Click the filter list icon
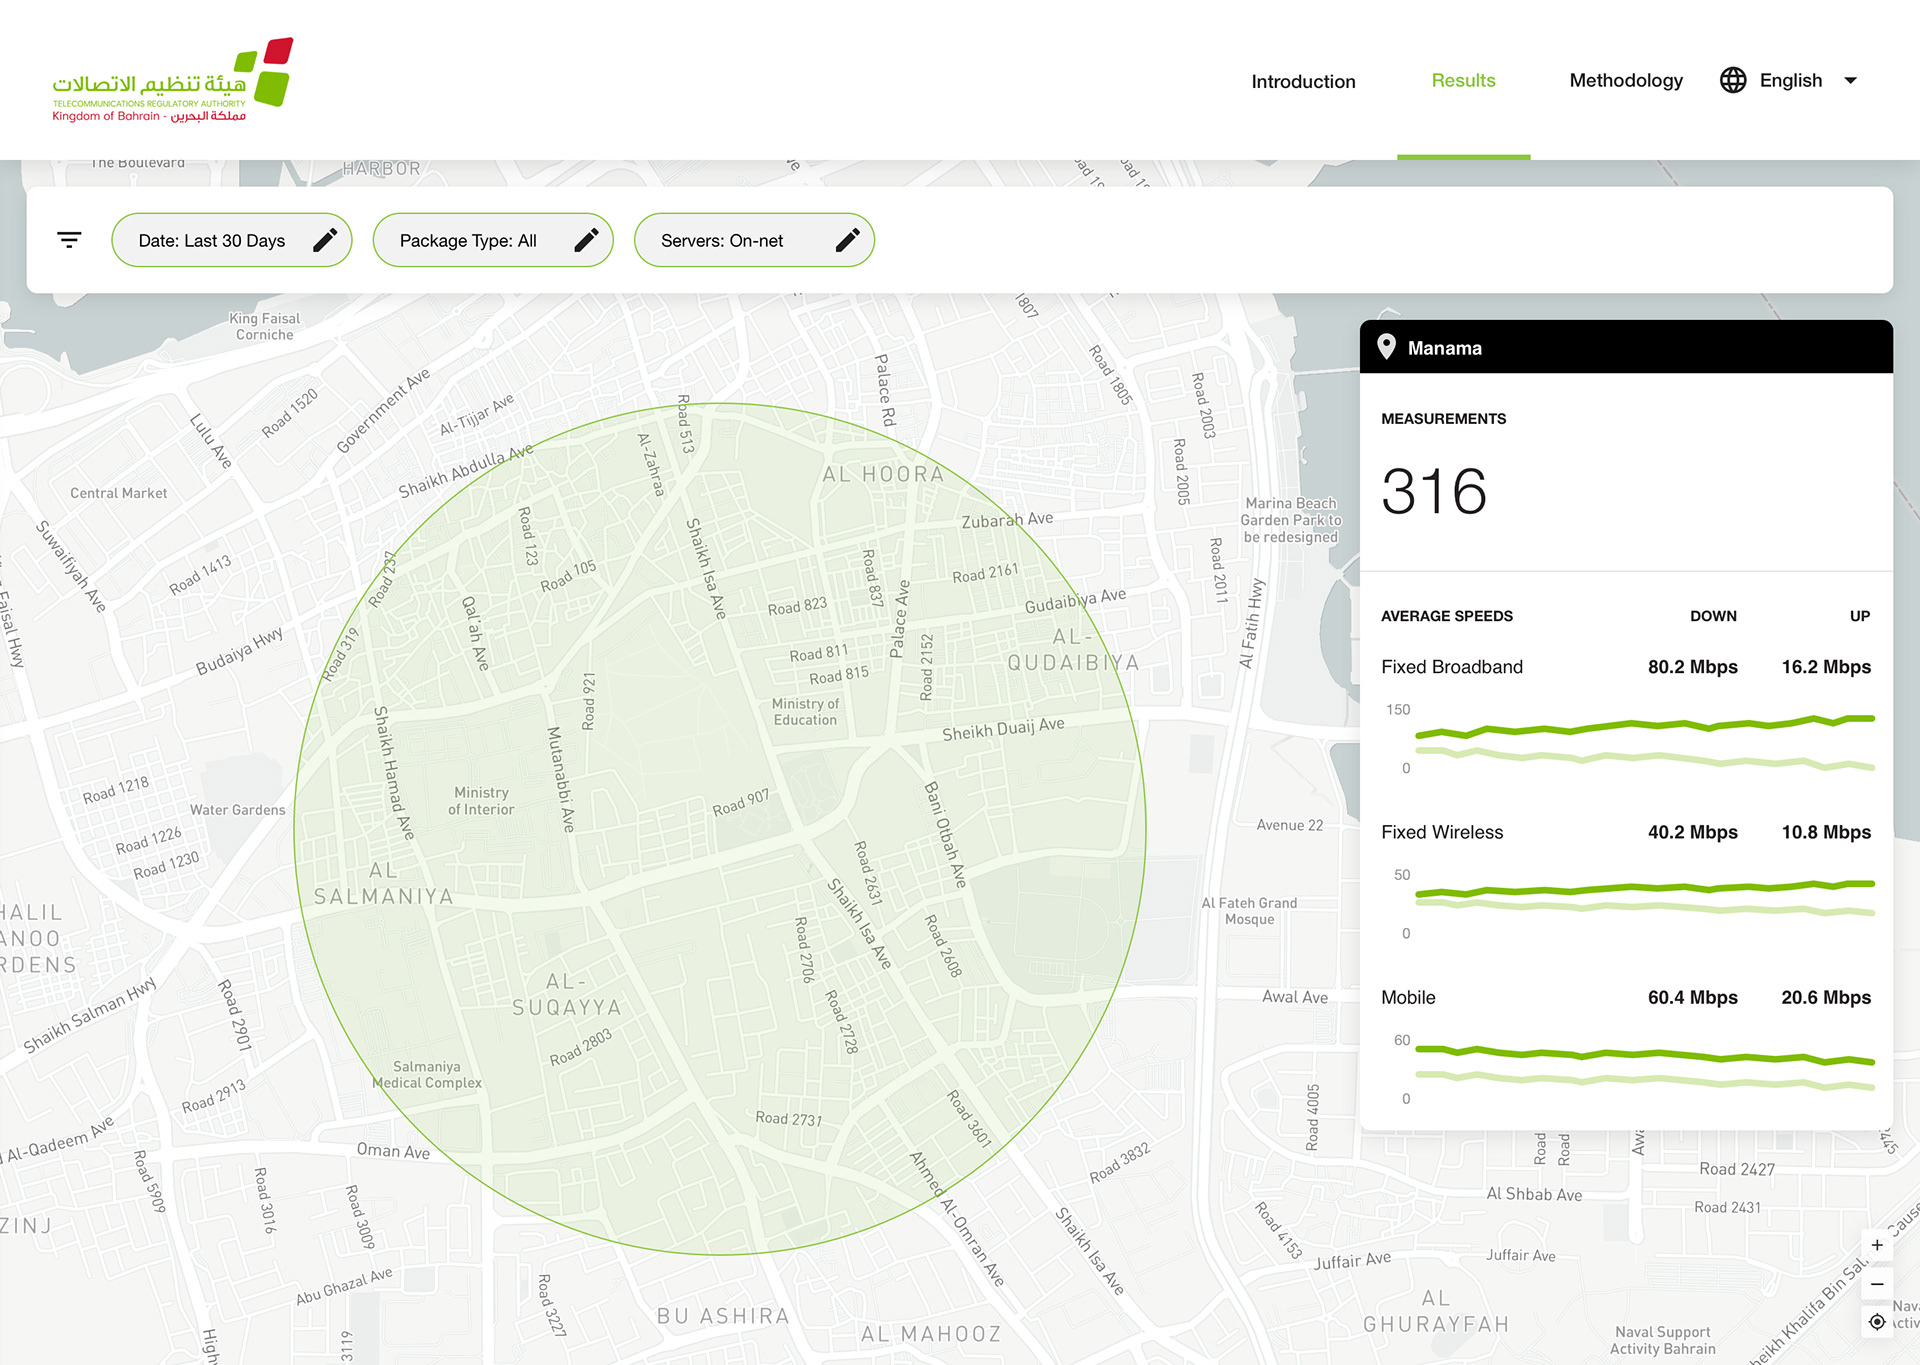 pyautogui.click(x=69, y=240)
